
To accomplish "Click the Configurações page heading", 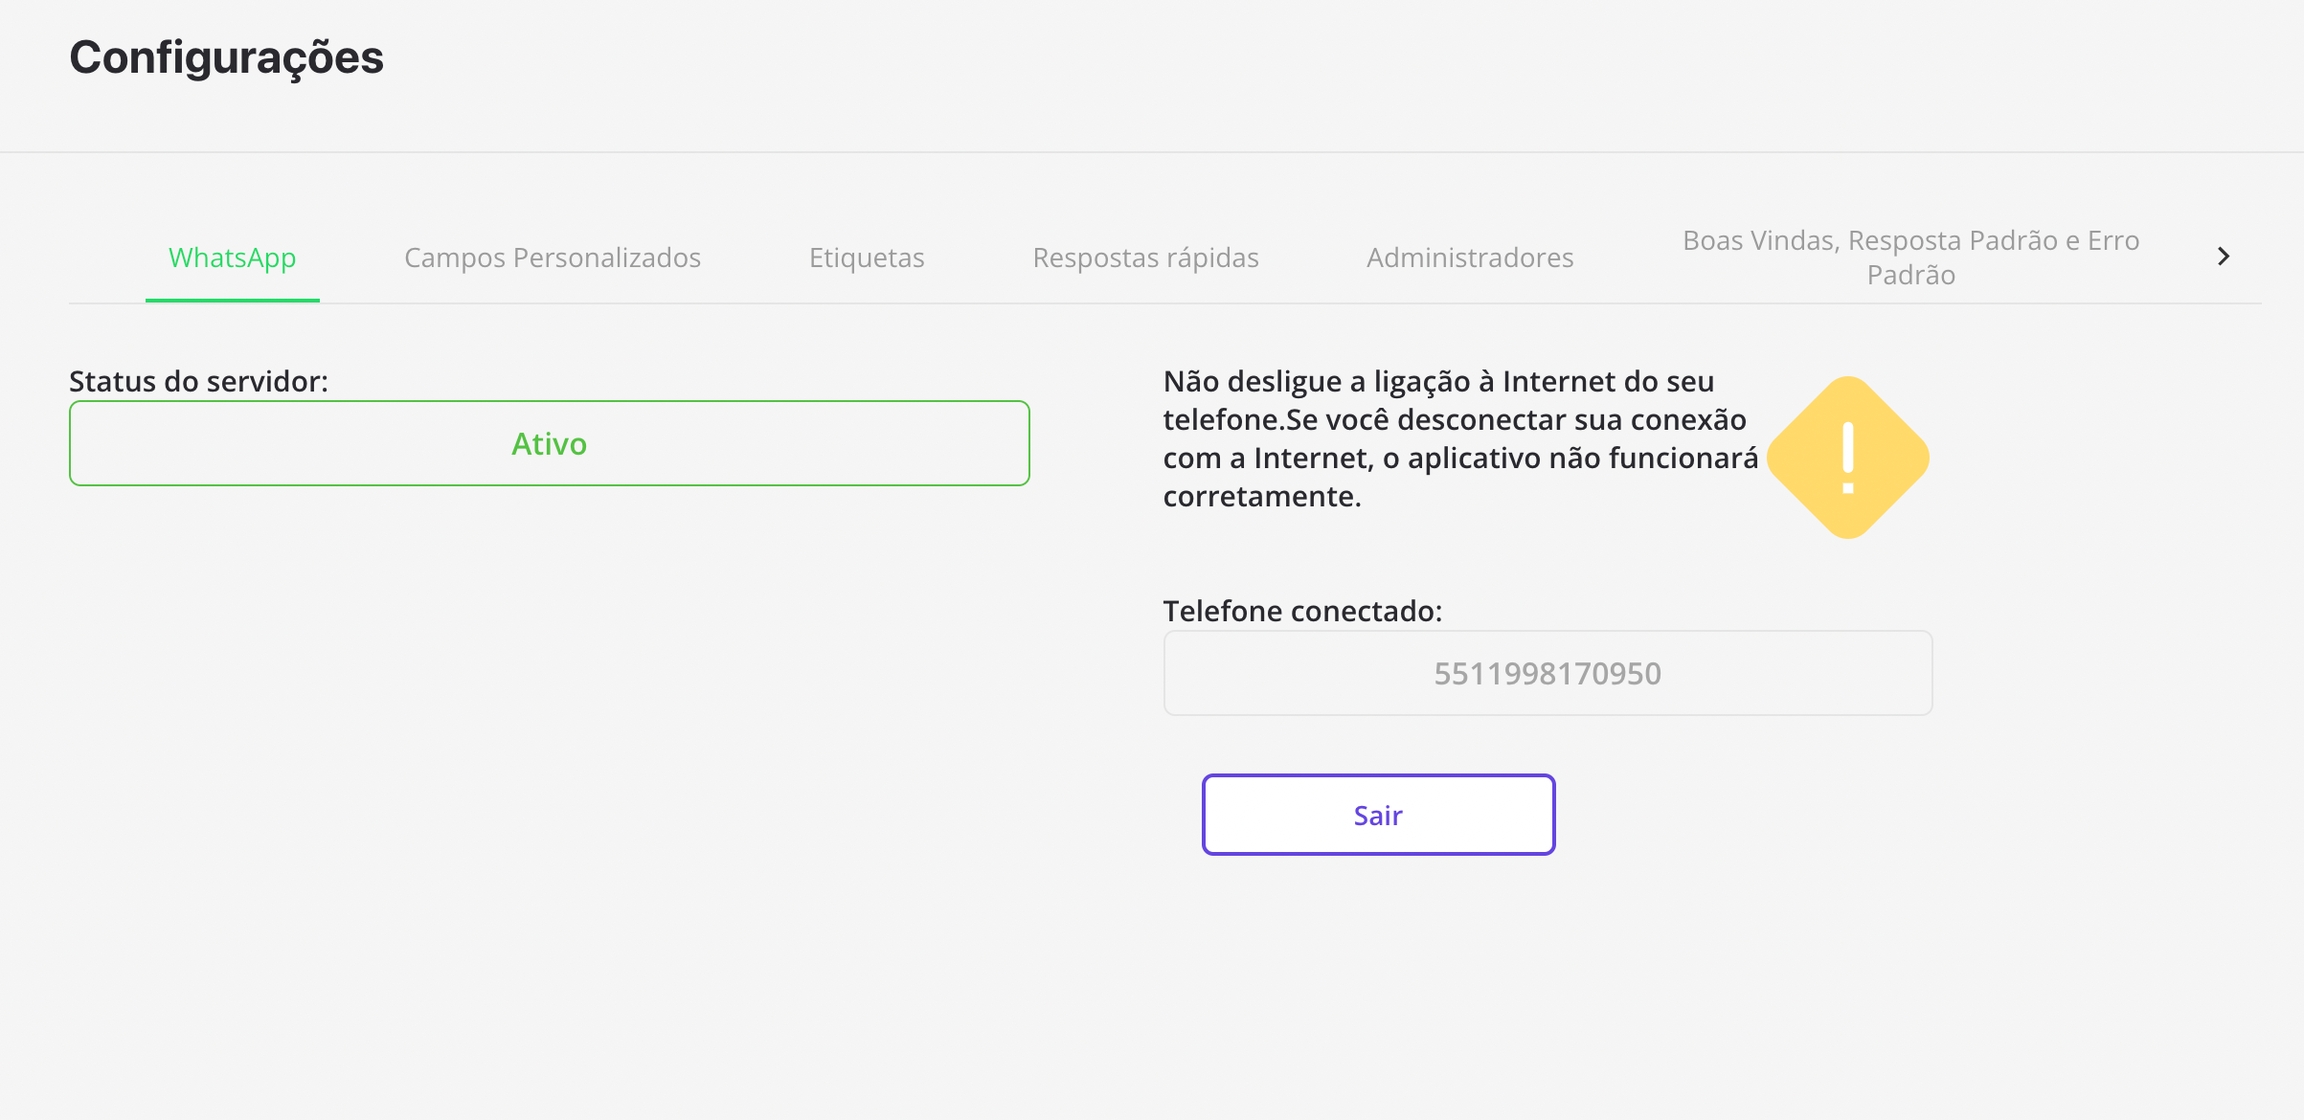I will [226, 57].
